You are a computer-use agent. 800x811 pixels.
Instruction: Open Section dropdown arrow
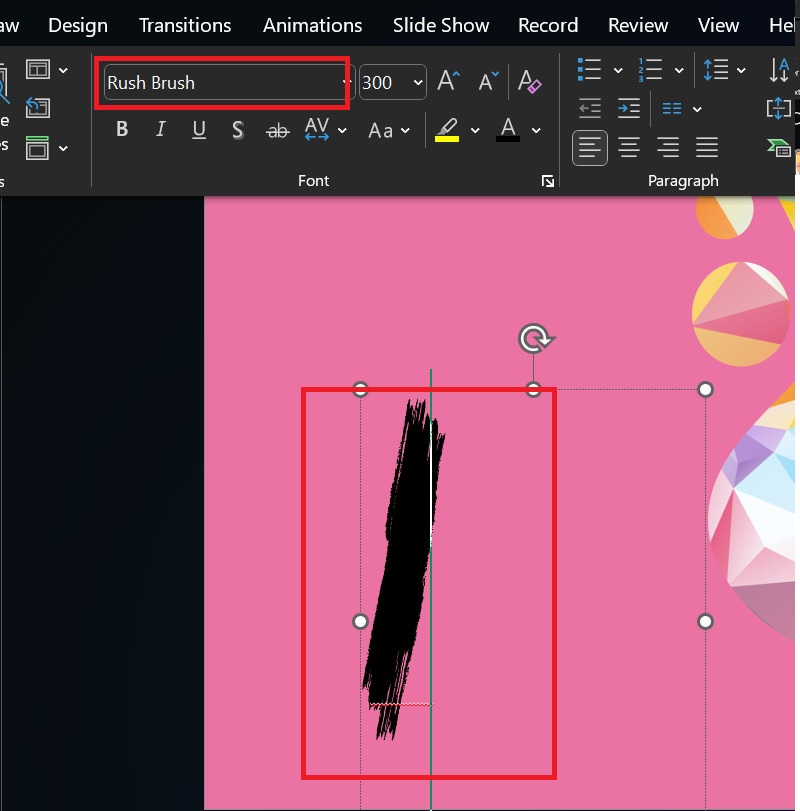pos(63,148)
